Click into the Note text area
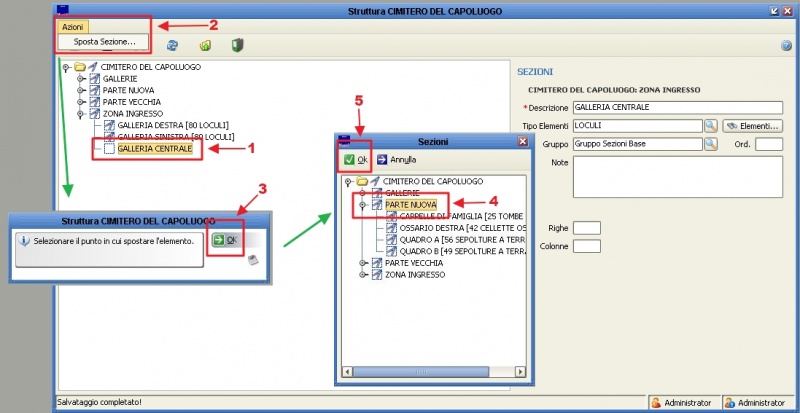The image size is (800, 413). pos(678,177)
